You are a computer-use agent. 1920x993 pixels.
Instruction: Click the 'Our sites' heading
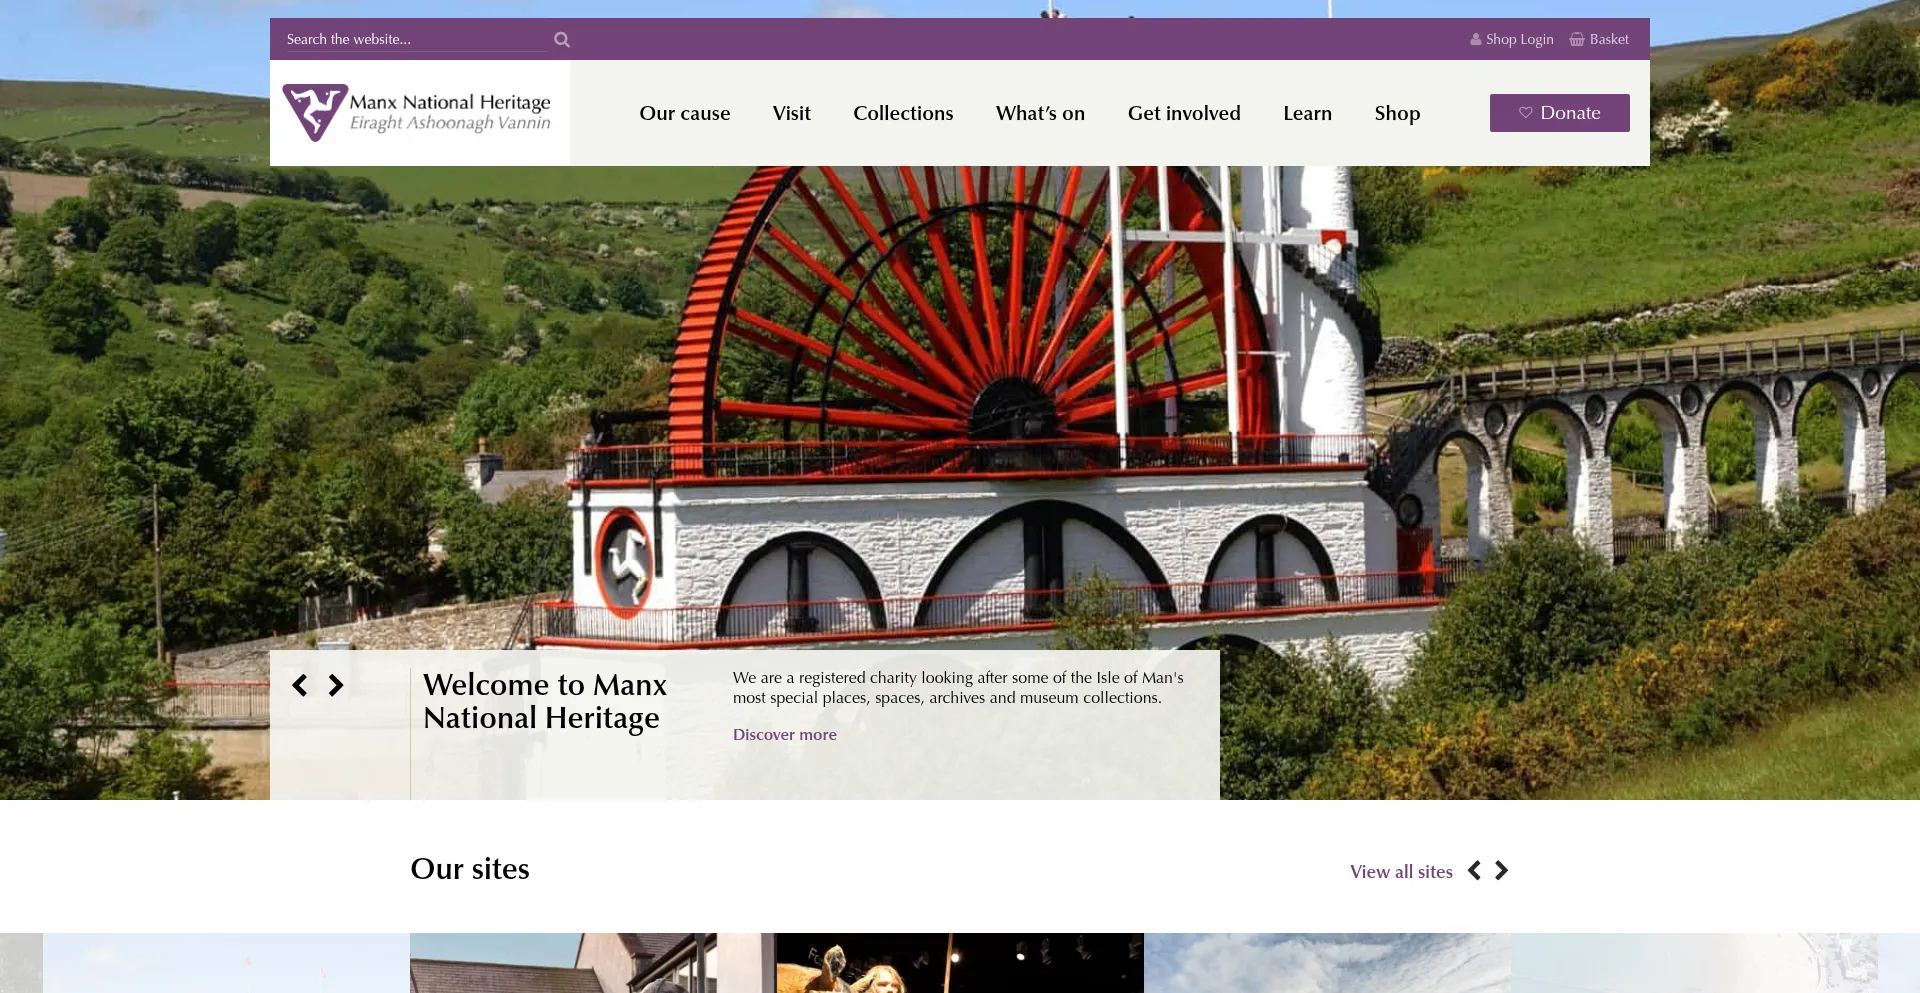[470, 868]
